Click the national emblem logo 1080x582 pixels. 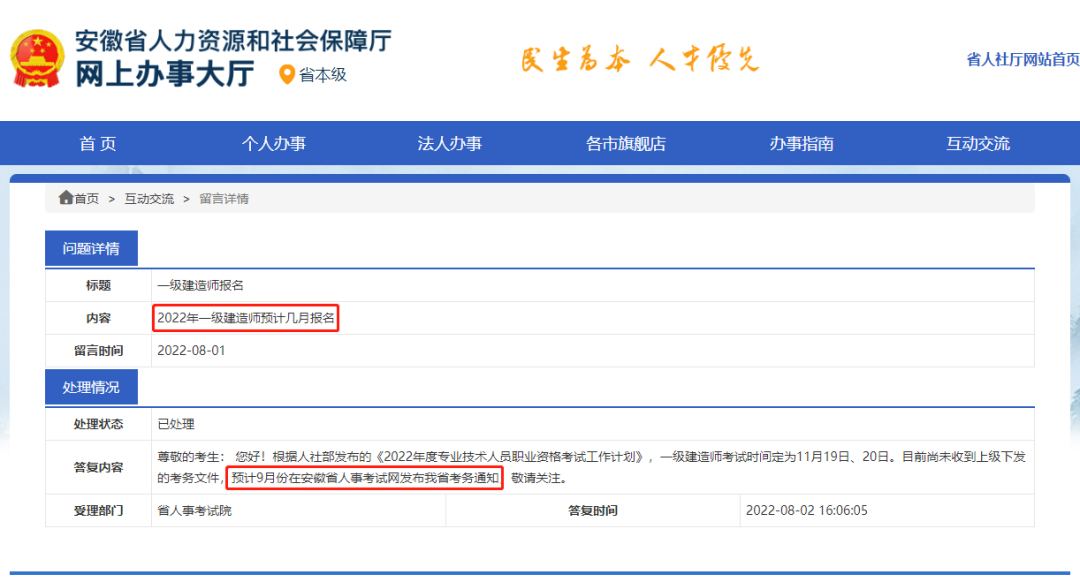tap(36, 59)
